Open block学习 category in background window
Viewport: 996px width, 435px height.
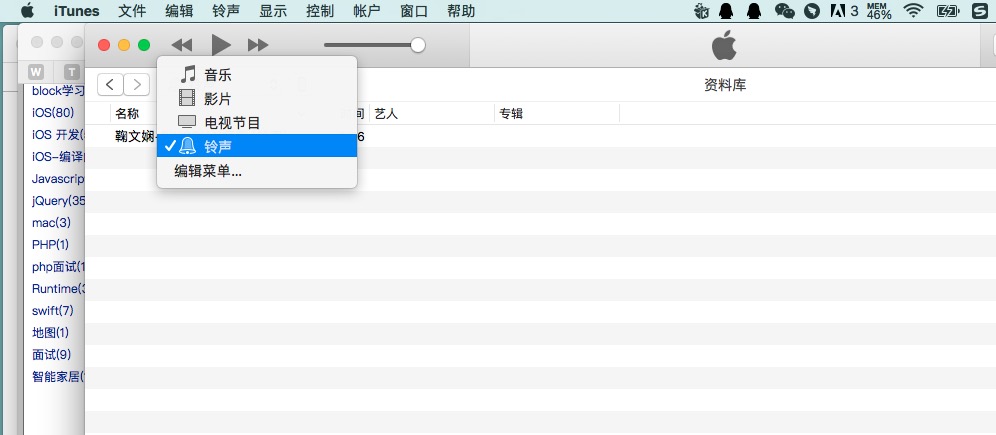(x=58, y=90)
